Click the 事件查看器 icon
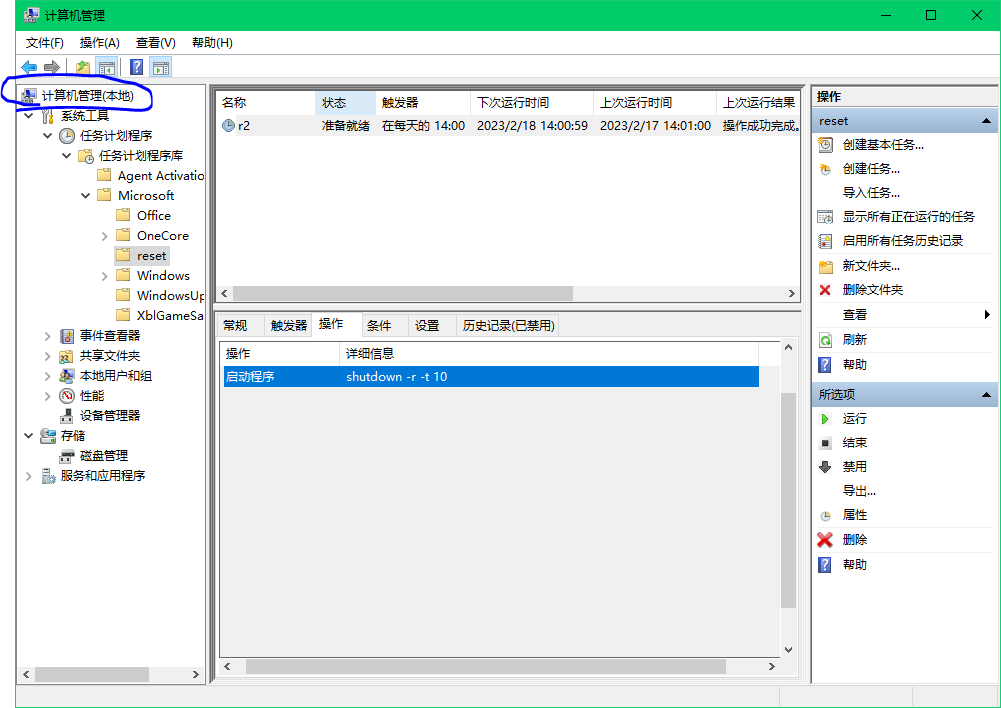The height and width of the screenshot is (708, 1001). click(x=66, y=336)
